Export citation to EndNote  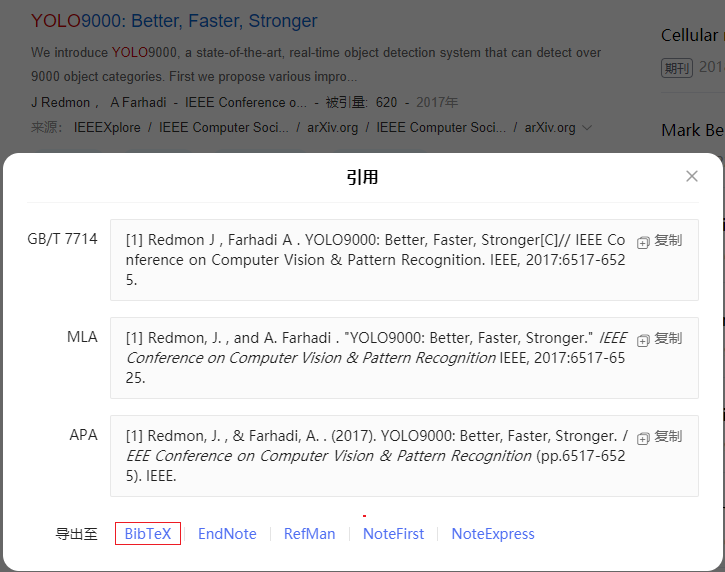pyautogui.click(x=227, y=534)
